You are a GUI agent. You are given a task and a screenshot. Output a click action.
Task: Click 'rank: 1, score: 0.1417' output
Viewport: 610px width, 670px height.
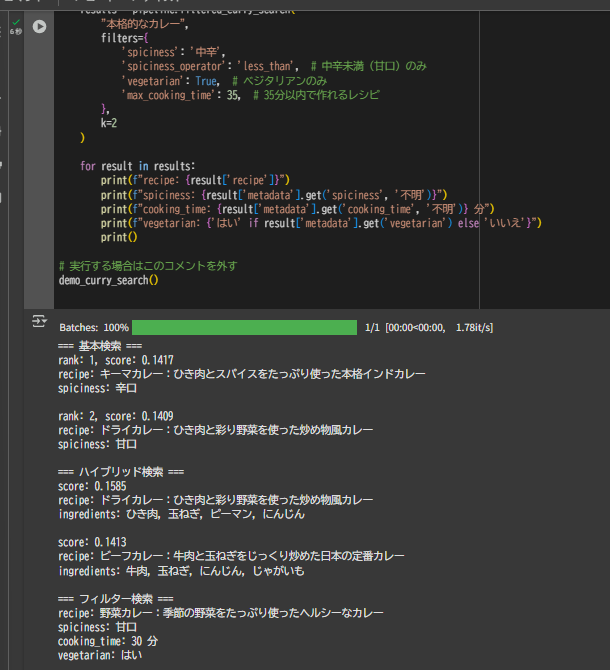coord(116,360)
